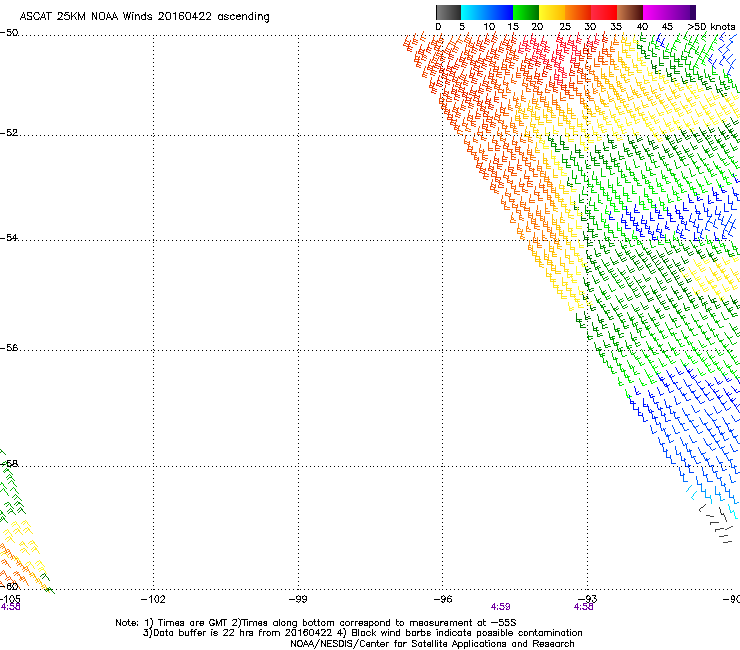Image resolution: width=740 pixels, height=650 pixels.
Task: Click the "45" legend scale label
Action: pyautogui.click(x=667, y=27)
